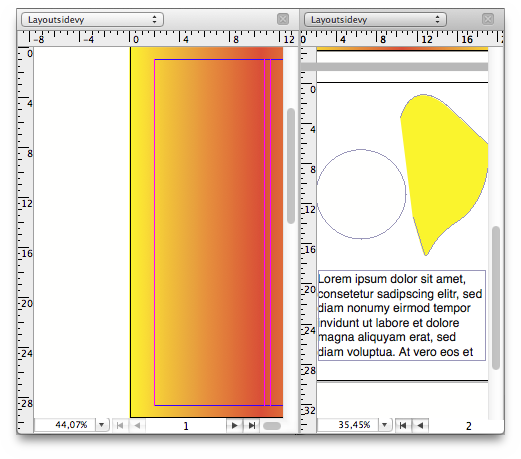Select the empty circle shape
The width and height of the screenshot is (521, 459).
[361, 194]
